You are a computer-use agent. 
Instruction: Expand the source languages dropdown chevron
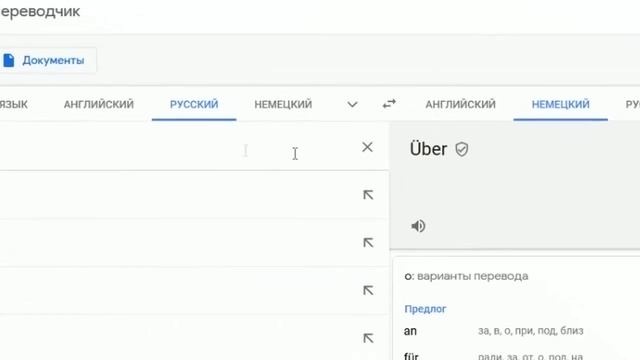[352, 105]
